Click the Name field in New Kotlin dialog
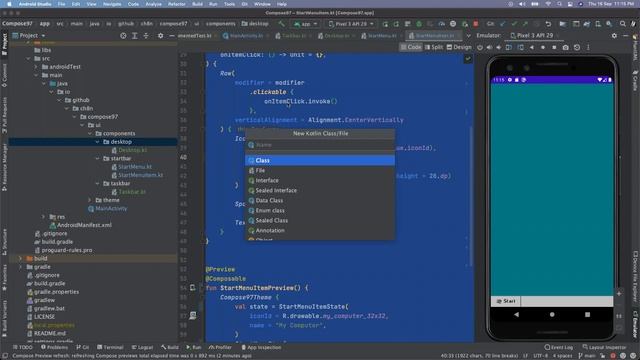This screenshot has width=640, height=360. [x=320, y=145]
